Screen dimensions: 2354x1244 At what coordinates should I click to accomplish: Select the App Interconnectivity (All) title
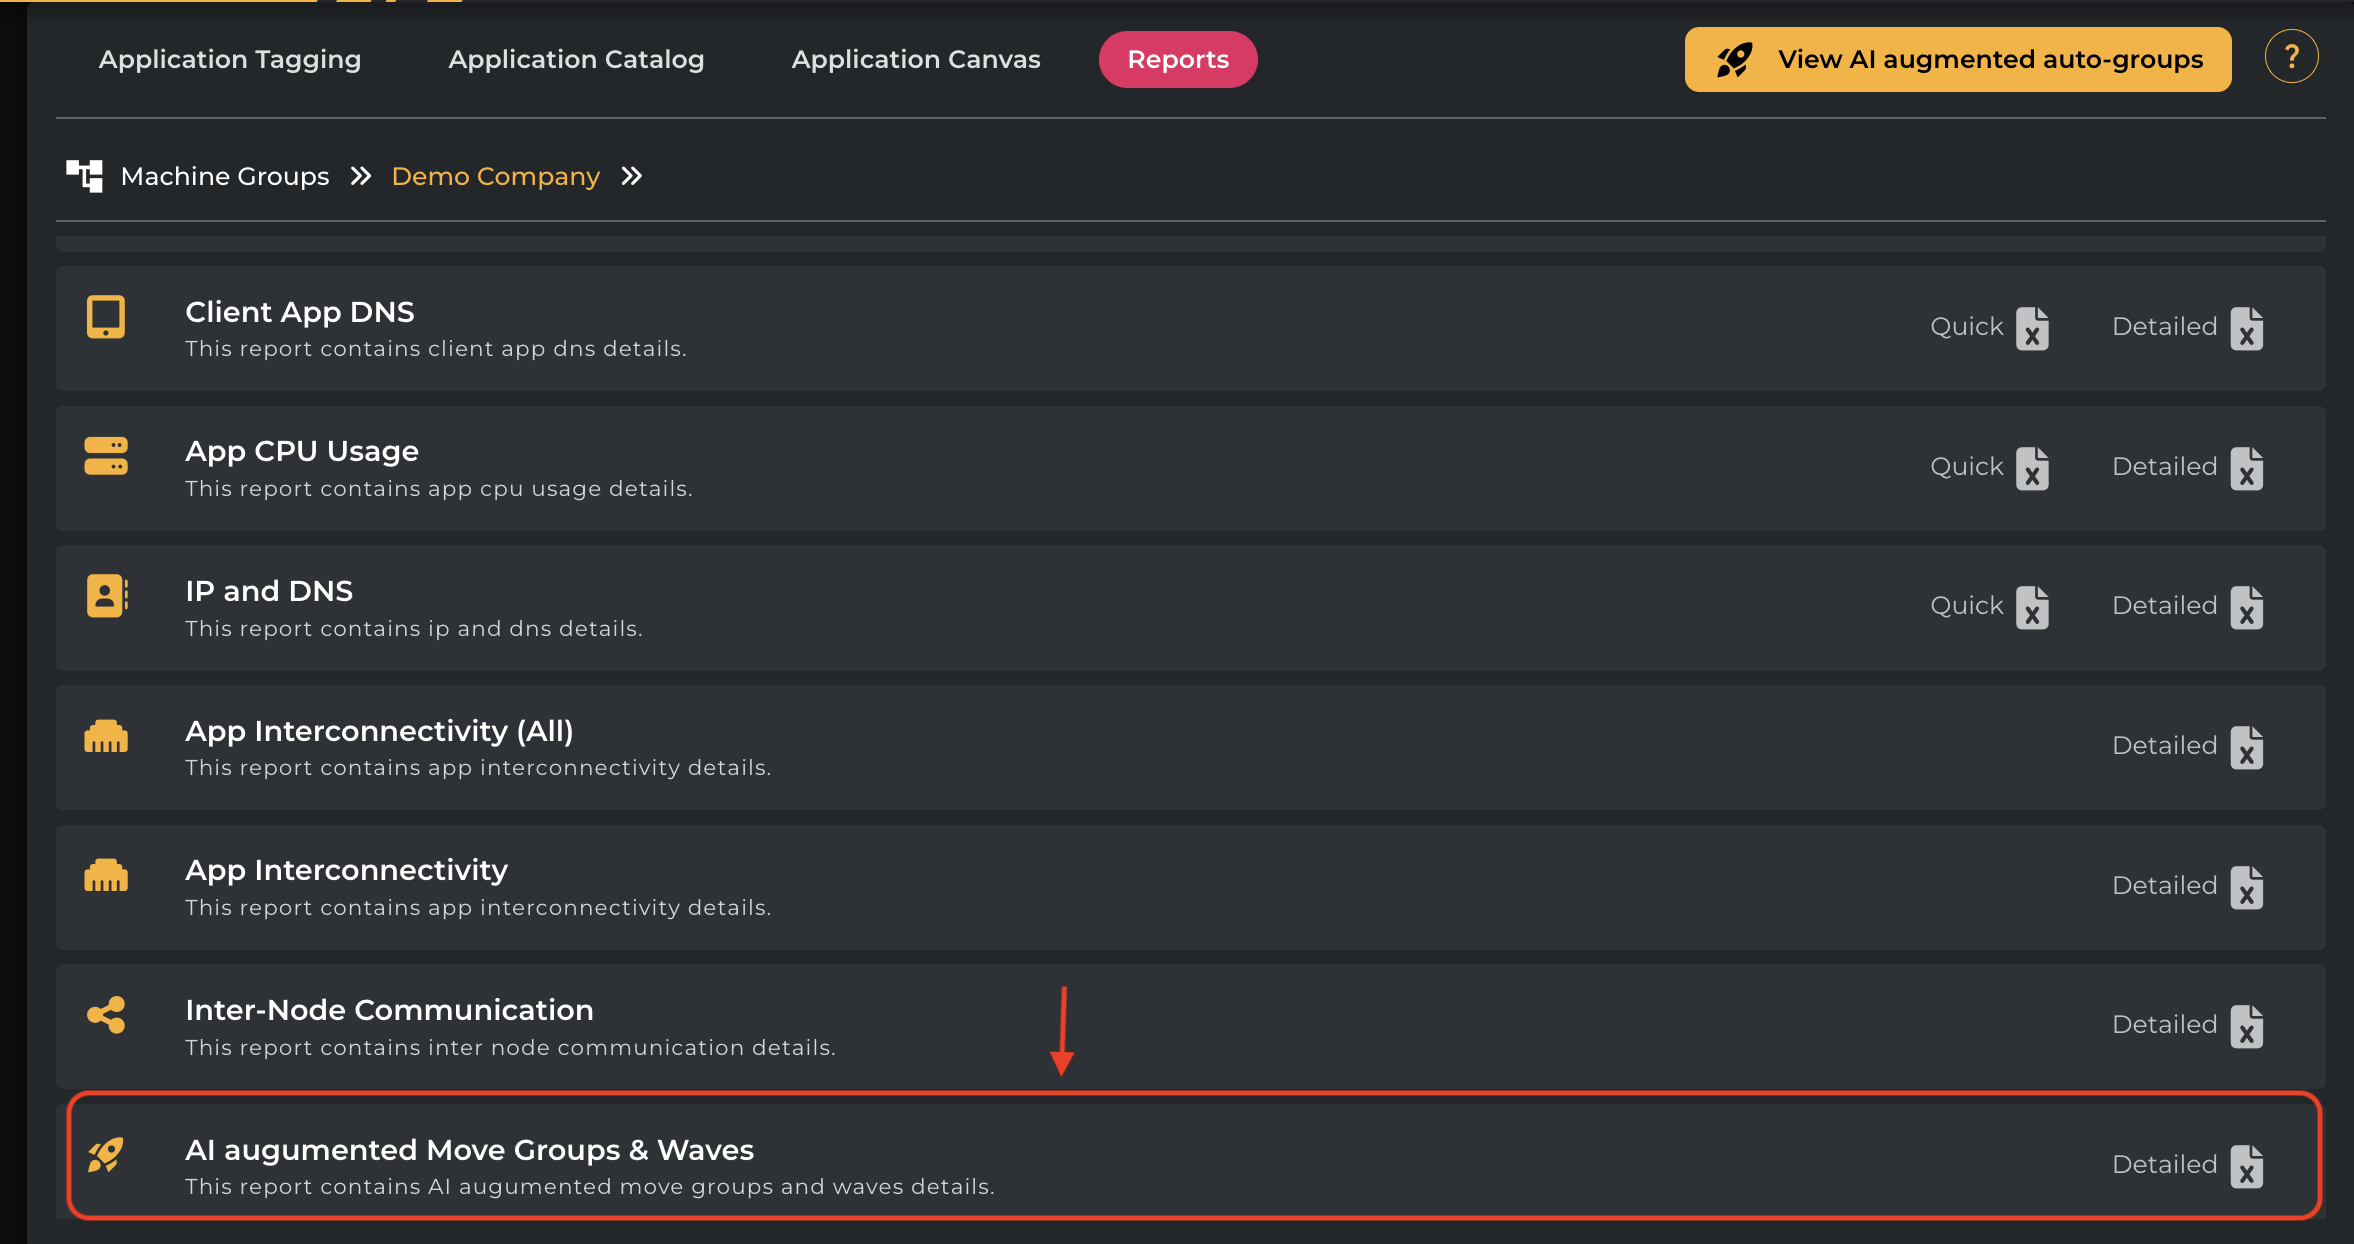[380, 732]
